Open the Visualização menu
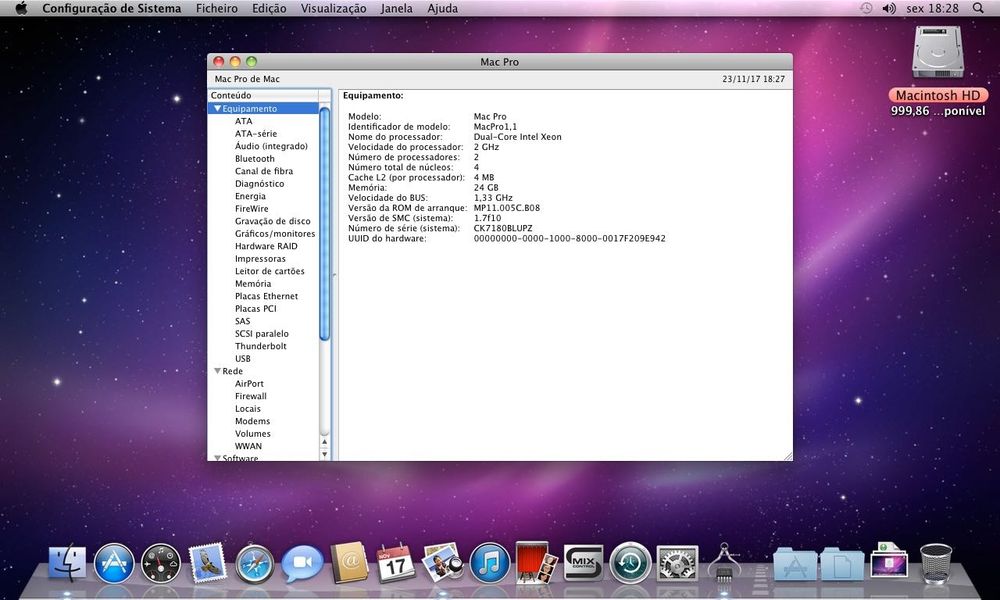Screen dimensions: 1000x600 click(x=334, y=8)
